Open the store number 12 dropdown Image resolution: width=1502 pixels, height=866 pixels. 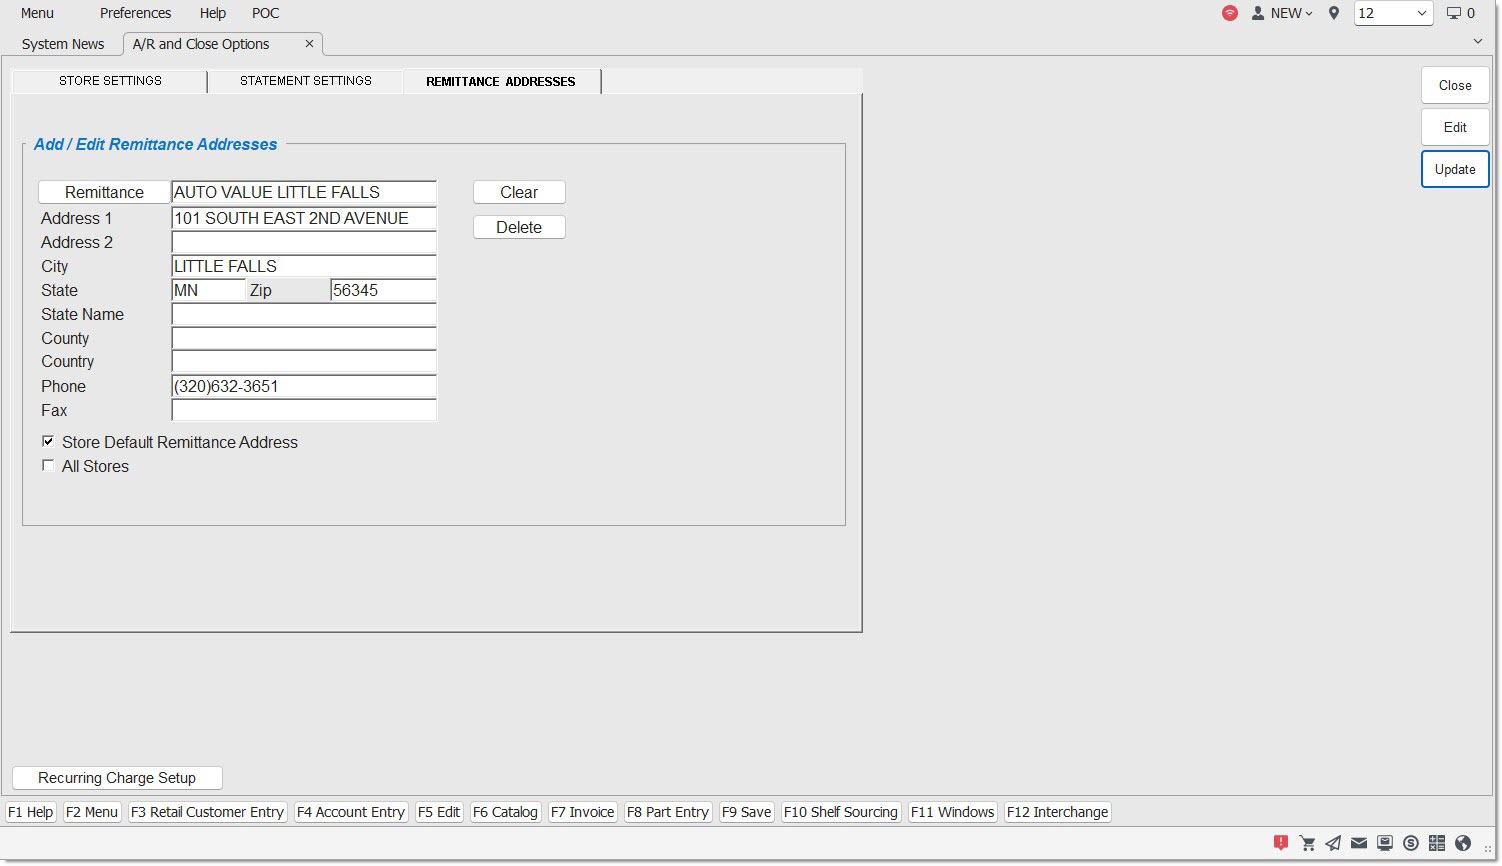(1393, 13)
